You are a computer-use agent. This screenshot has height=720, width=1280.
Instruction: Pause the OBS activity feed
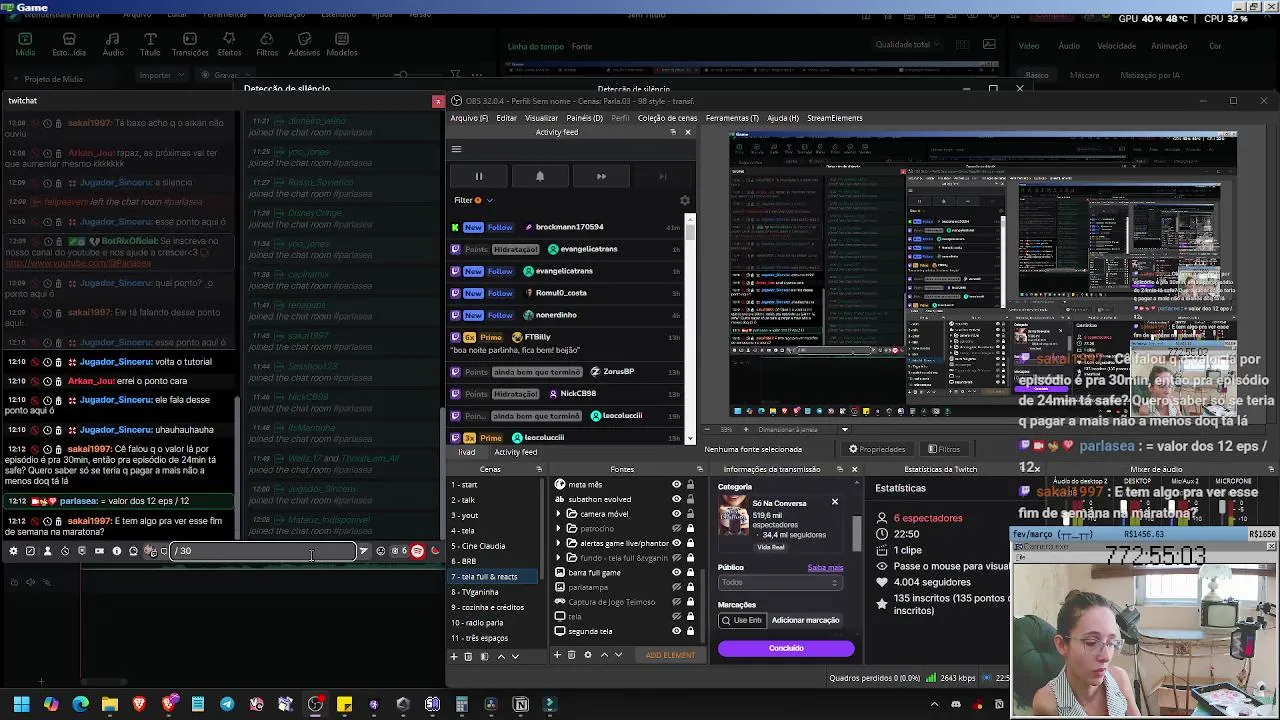pyautogui.click(x=478, y=176)
